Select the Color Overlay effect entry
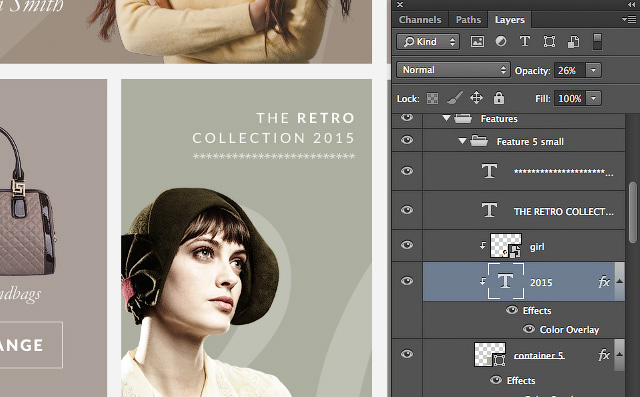The image size is (640, 397). [569, 330]
